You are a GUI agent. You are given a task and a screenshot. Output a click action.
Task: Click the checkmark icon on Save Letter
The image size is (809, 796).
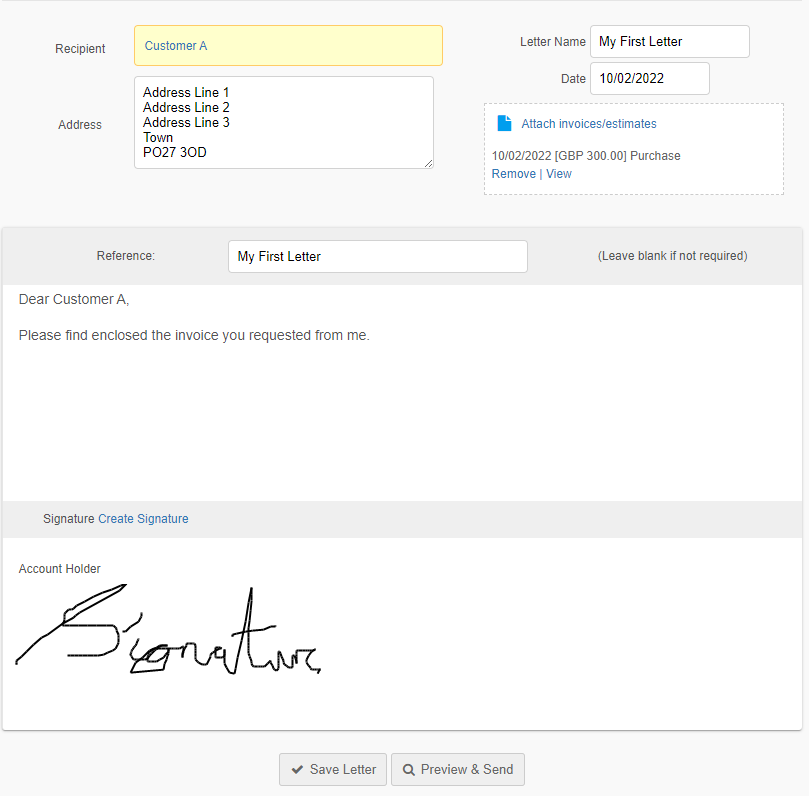pyautogui.click(x=297, y=770)
